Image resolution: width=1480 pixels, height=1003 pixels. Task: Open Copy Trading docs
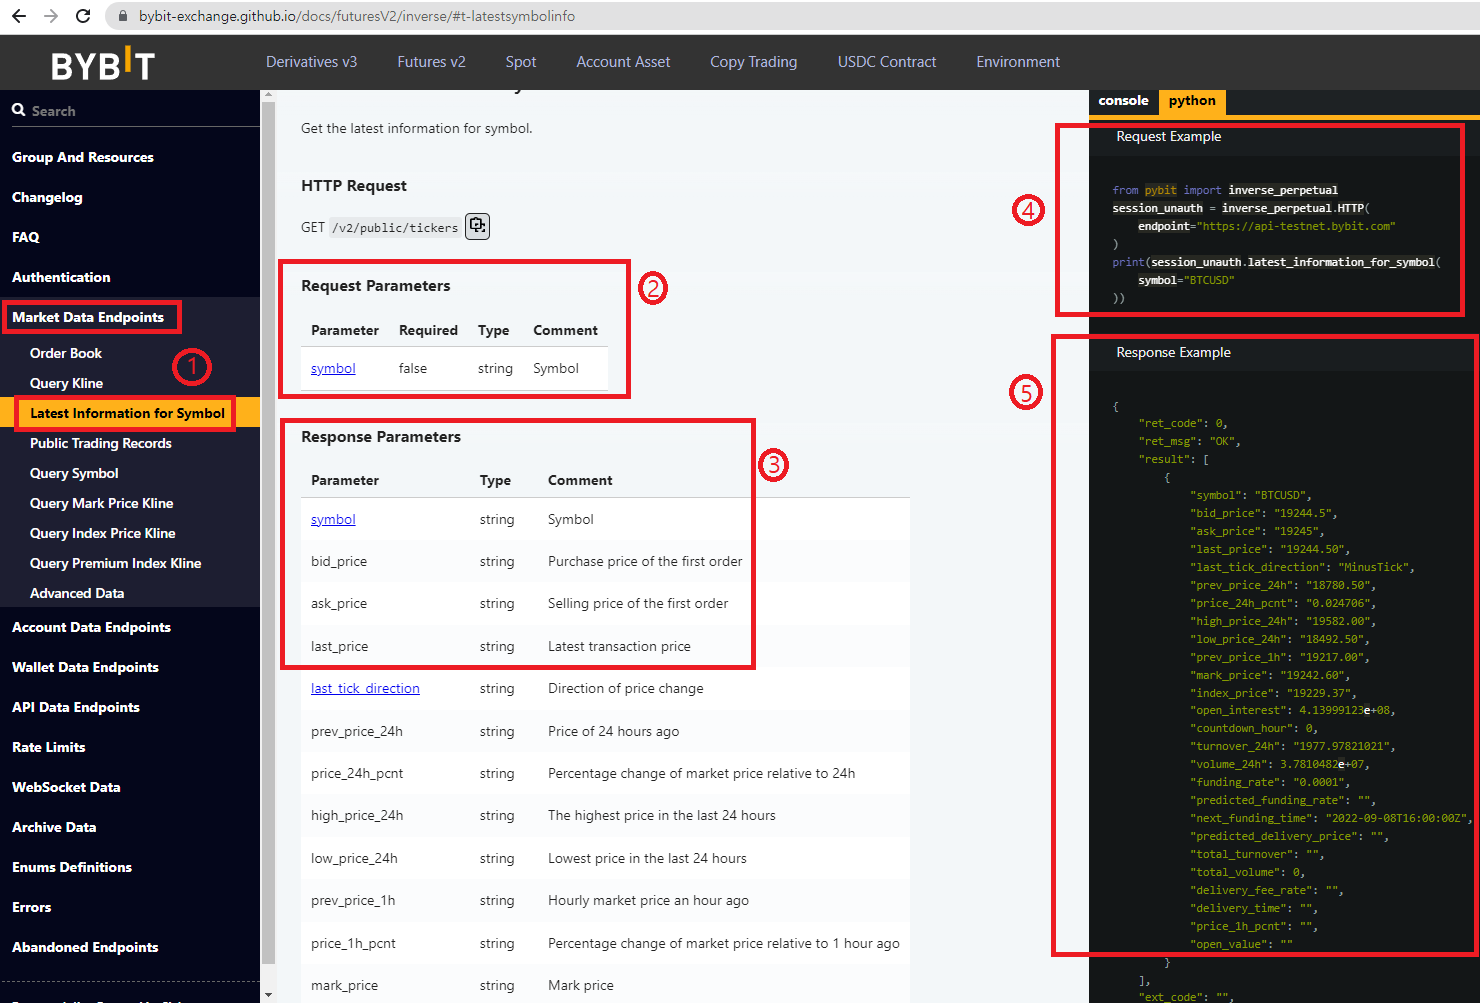pos(753,62)
